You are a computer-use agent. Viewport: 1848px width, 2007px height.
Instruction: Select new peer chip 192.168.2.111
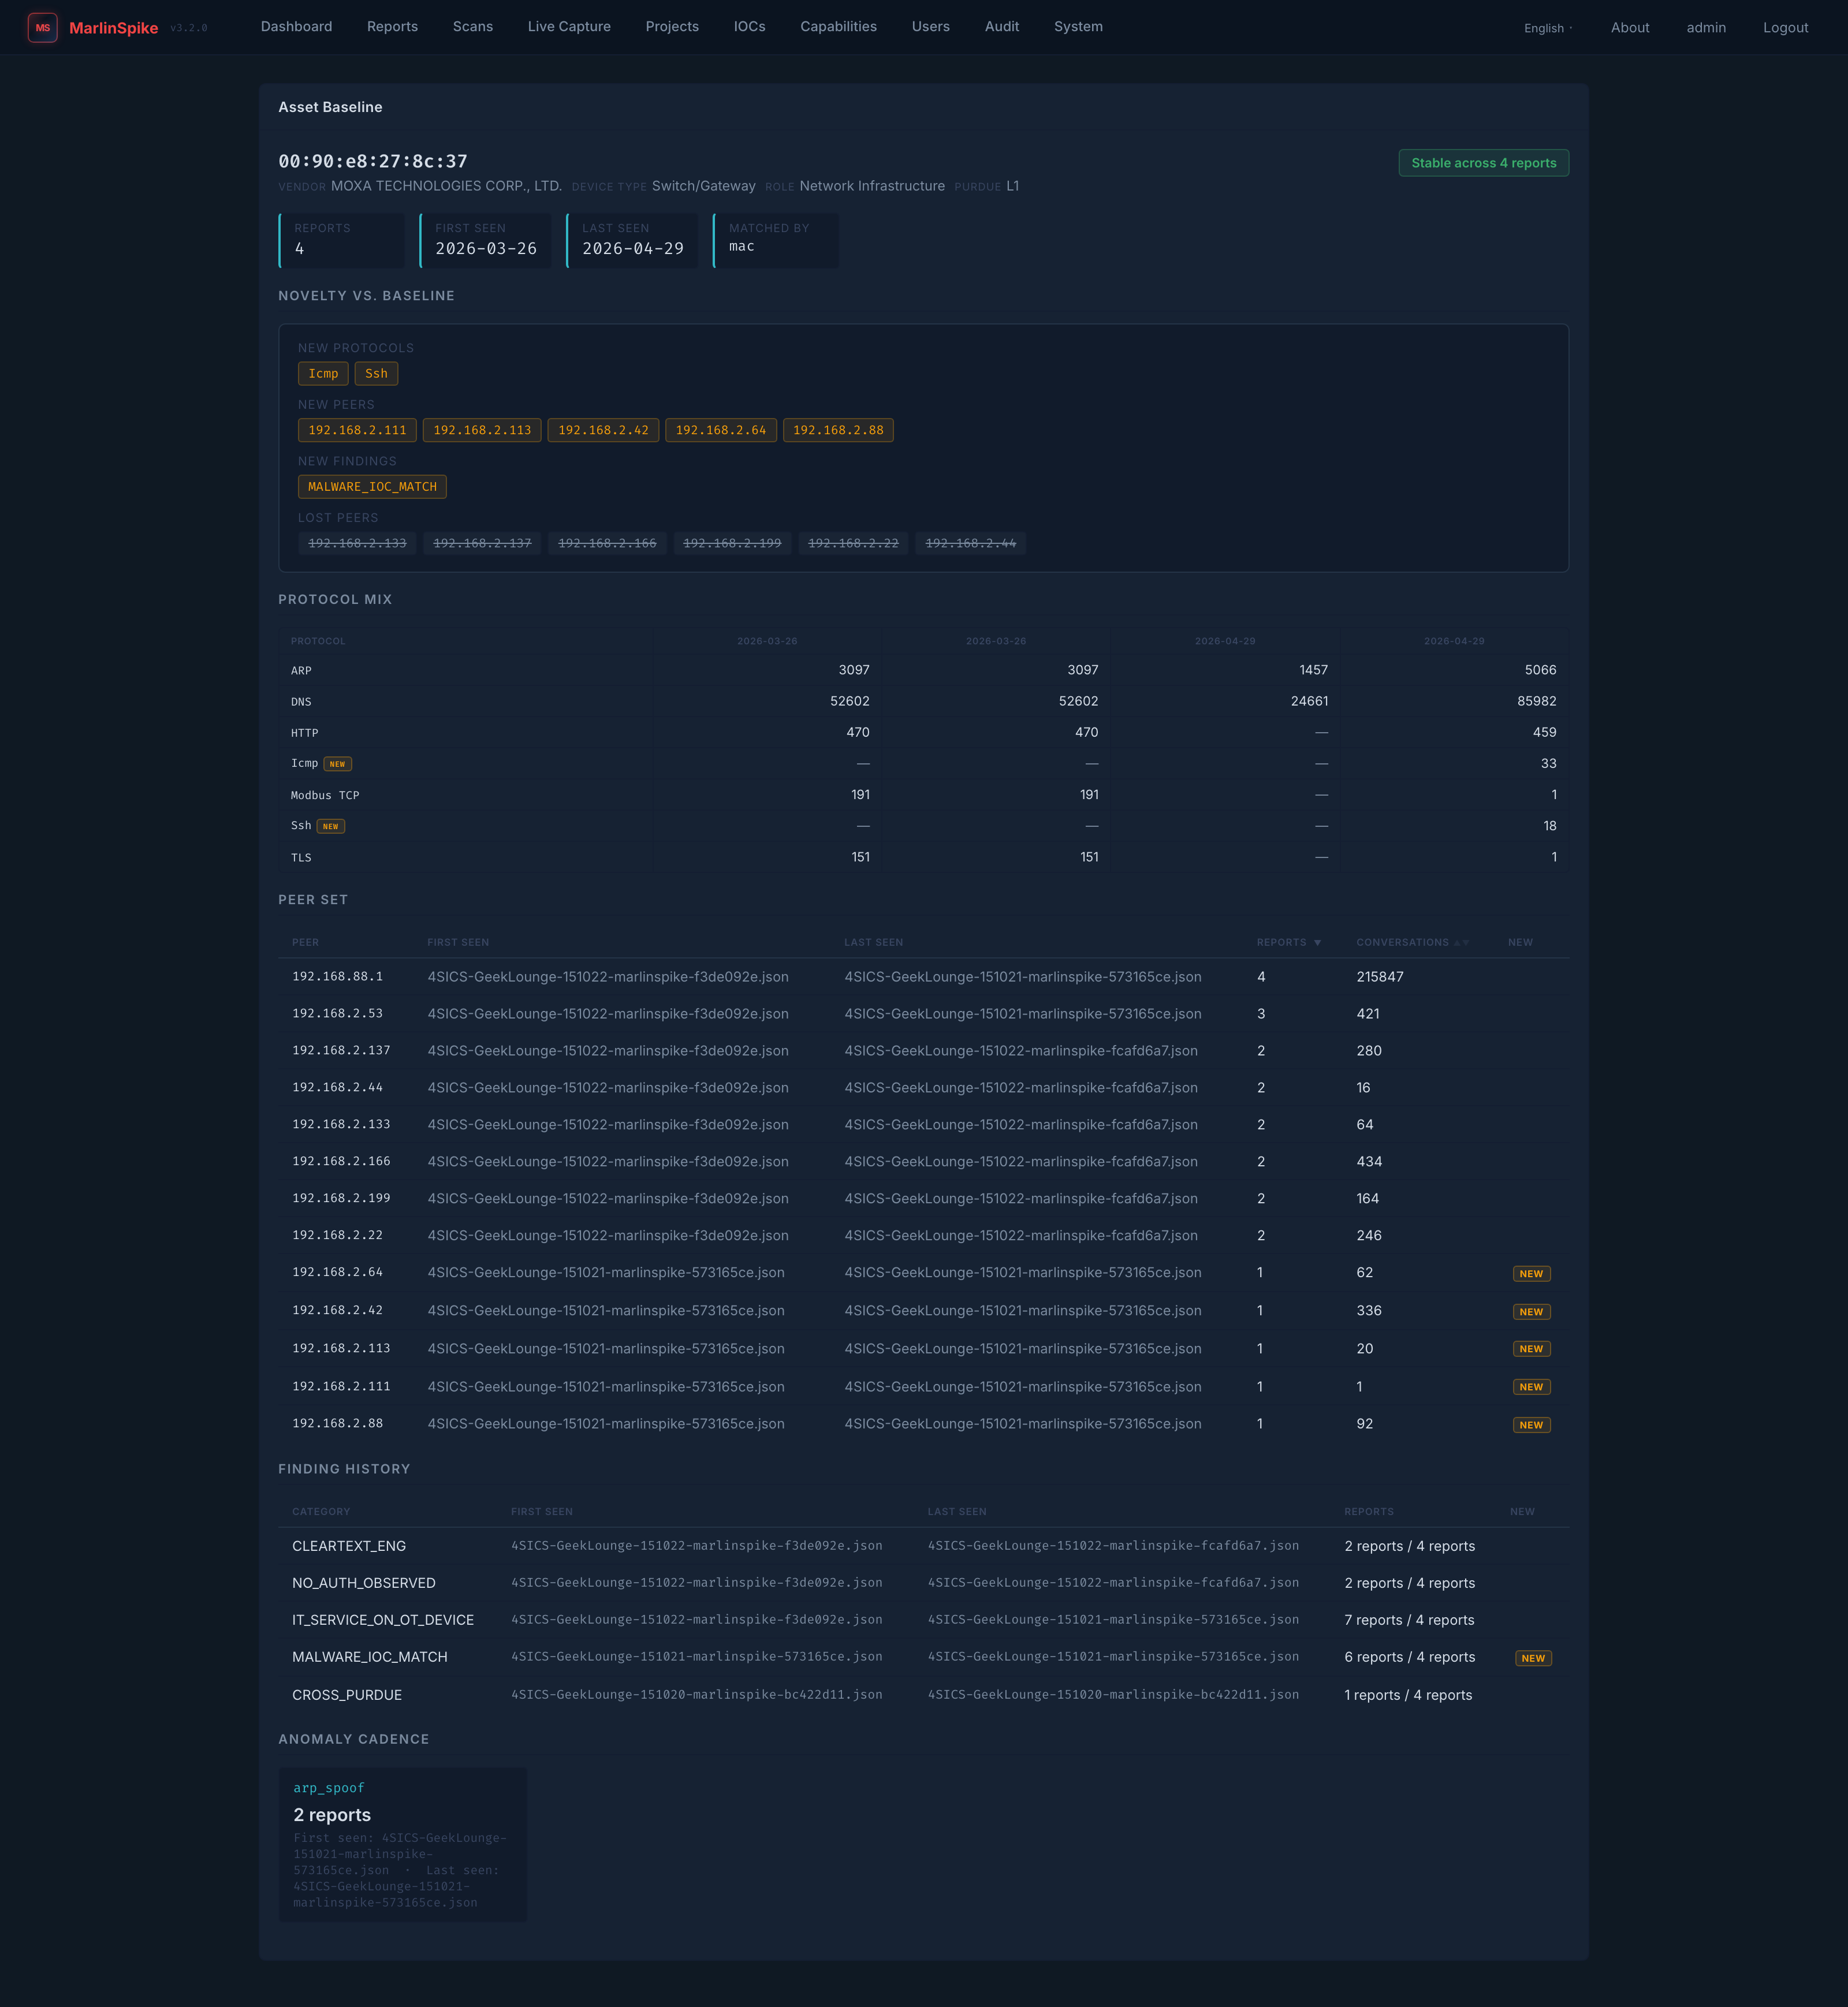(357, 430)
